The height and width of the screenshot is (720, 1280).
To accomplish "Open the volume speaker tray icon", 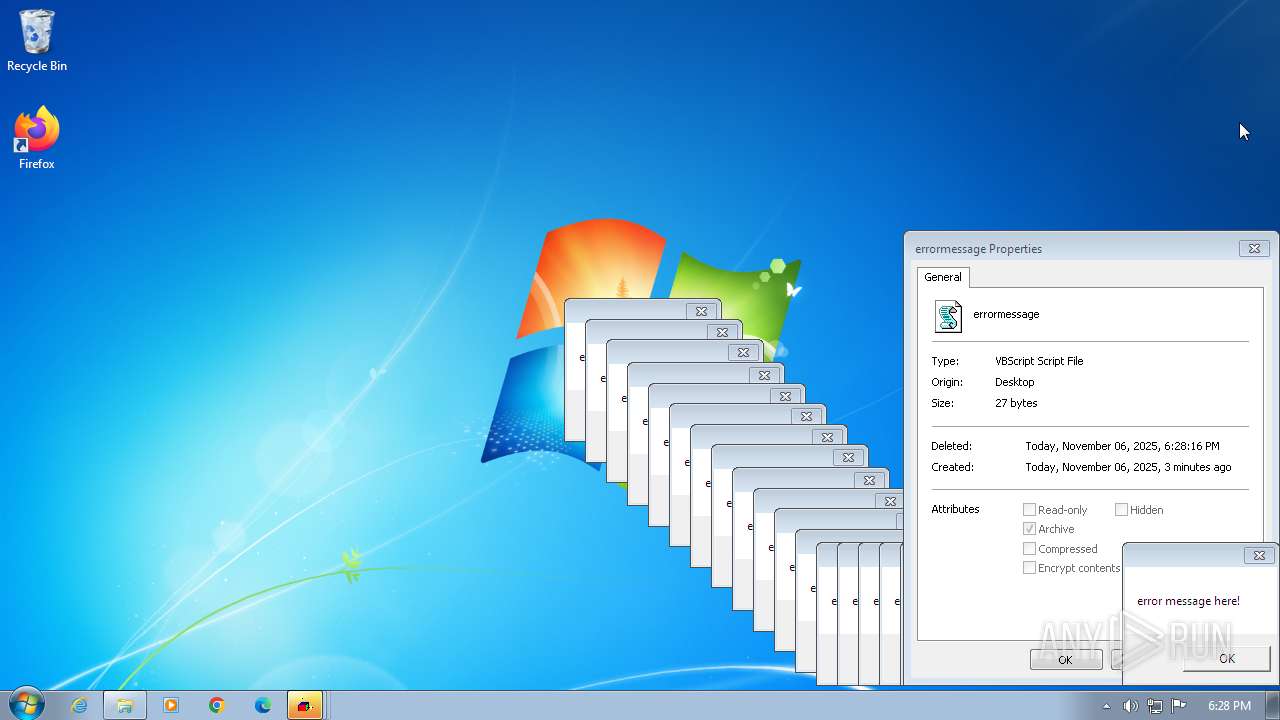I will 1130,706.
